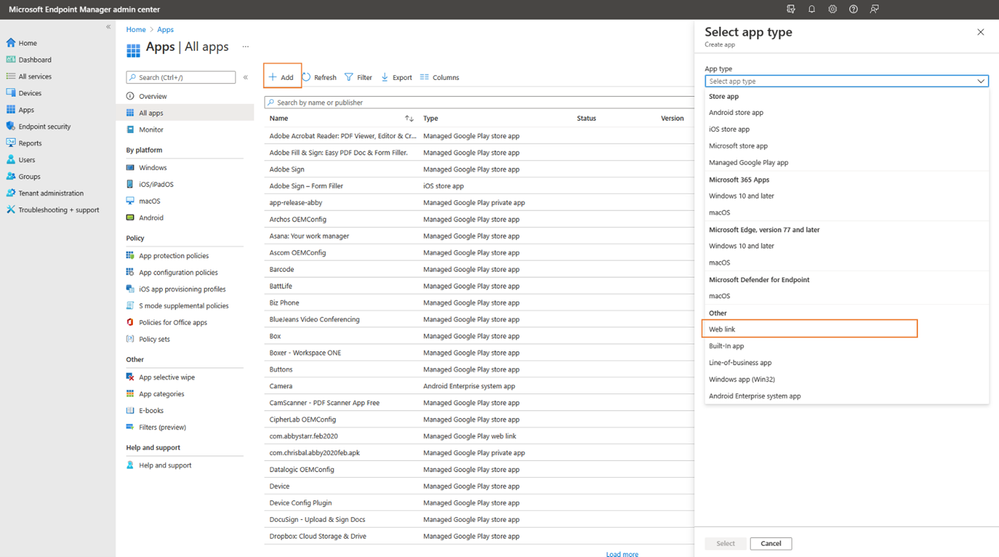Open the help question mark icon
999x557 pixels.
(853, 9)
